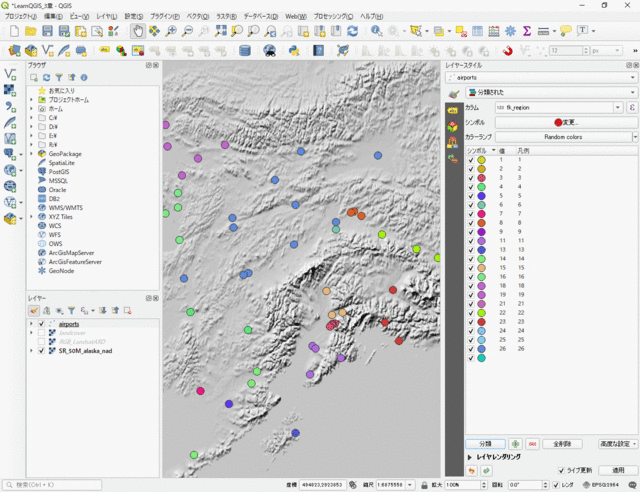Click the Text Annotation tool icon
The image size is (640, 492).
[582, 30]
